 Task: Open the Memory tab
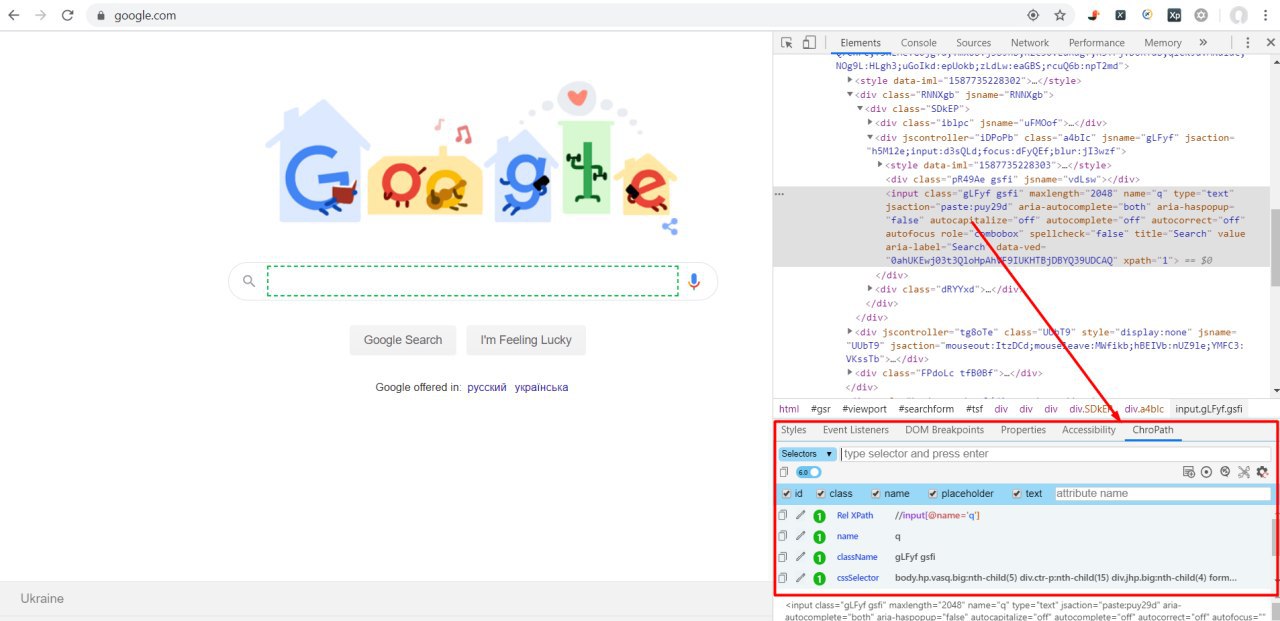(x=1162, y=43)
